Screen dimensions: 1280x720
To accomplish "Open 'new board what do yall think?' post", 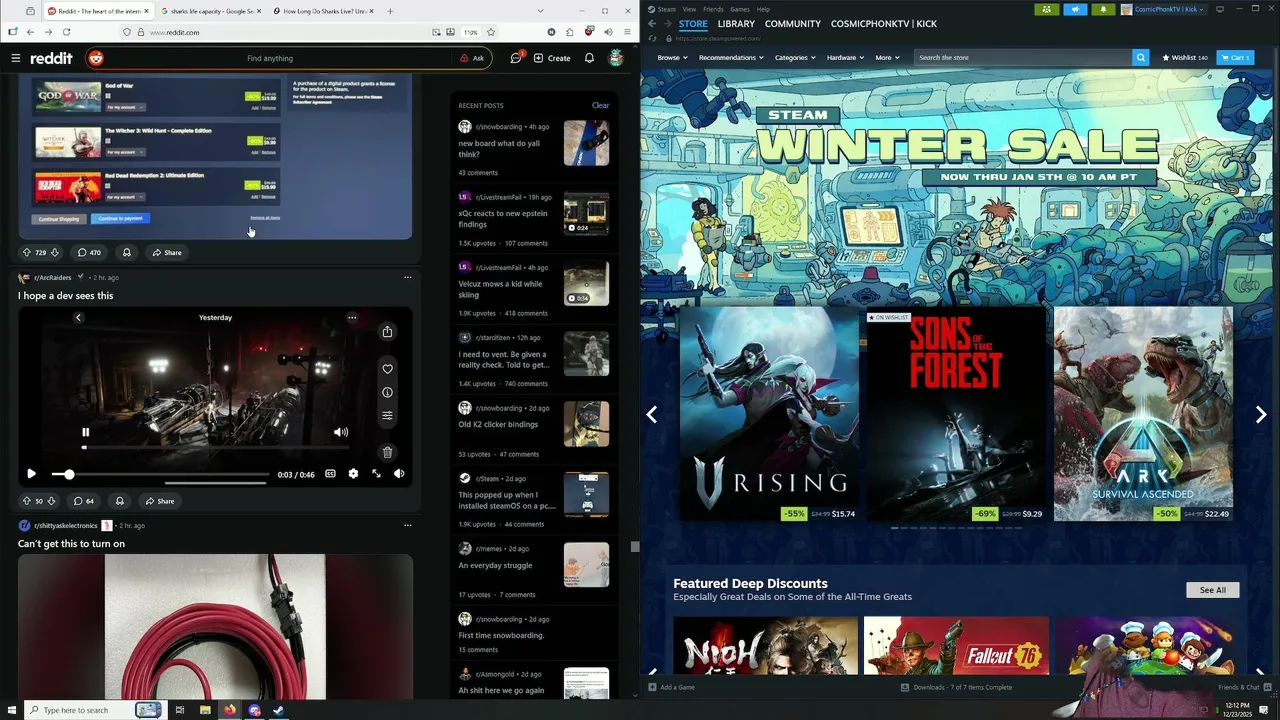I will click(499, 149).
